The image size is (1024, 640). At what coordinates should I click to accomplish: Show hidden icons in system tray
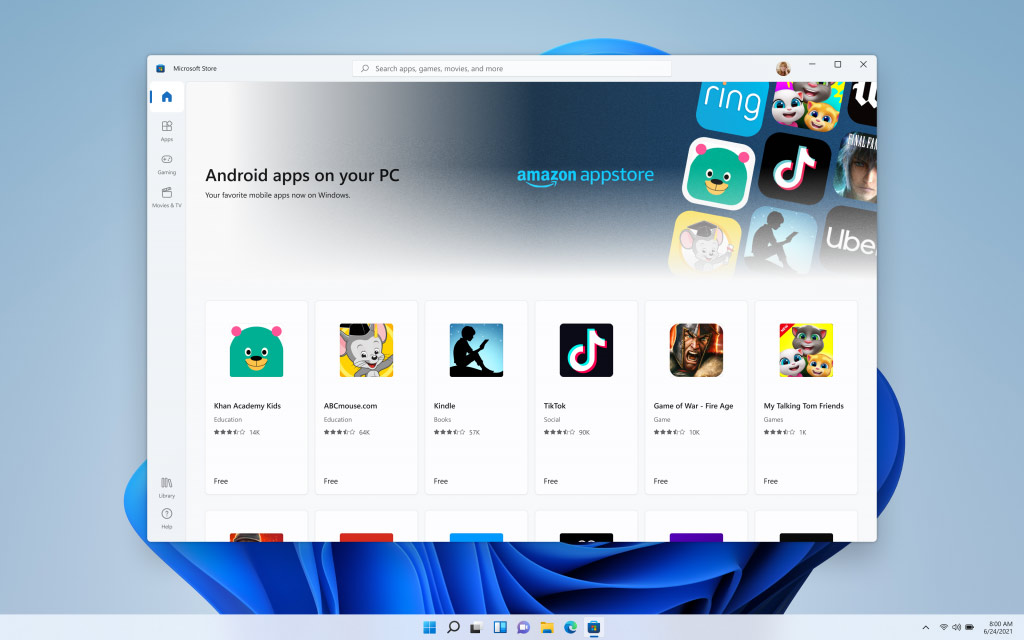925,628
